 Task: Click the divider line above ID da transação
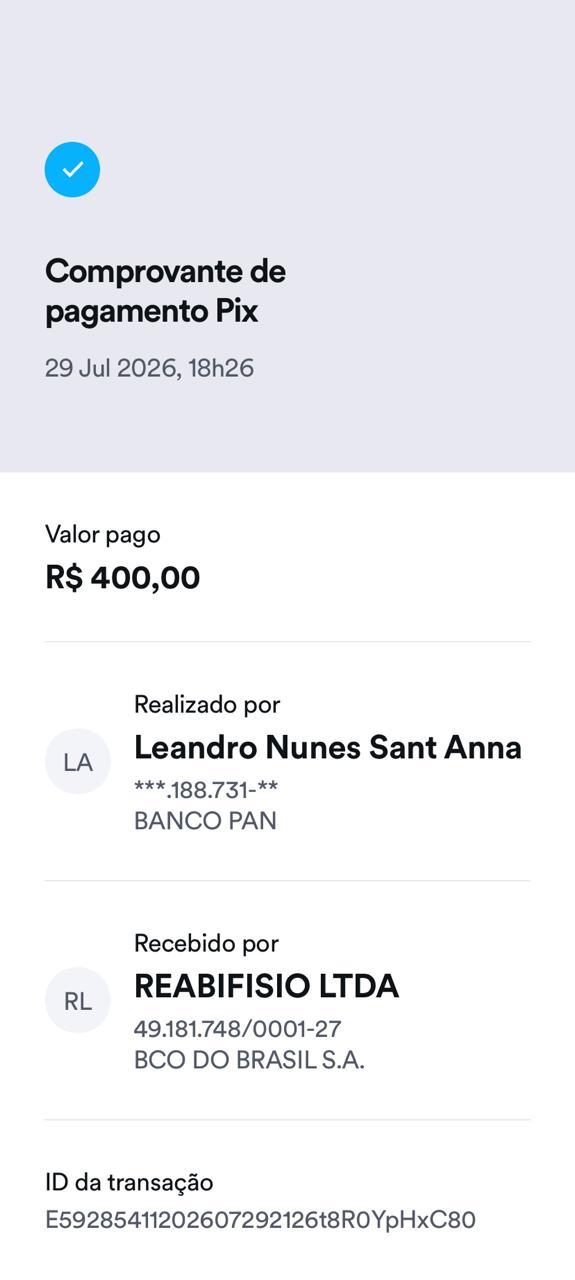pyautogui.click(x=287, y=1119)
